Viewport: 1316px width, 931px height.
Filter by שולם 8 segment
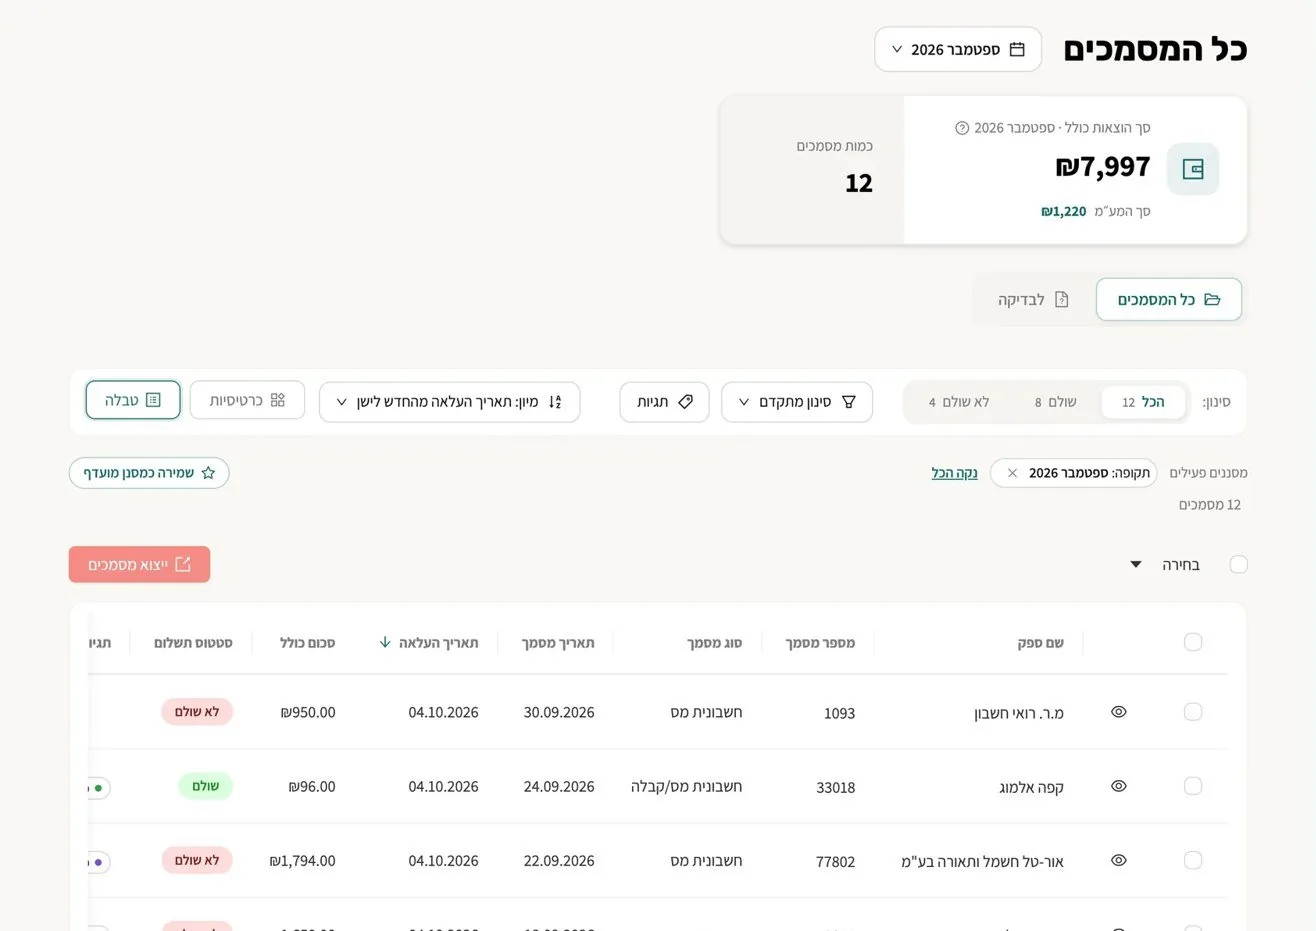tap(1055, 402)
